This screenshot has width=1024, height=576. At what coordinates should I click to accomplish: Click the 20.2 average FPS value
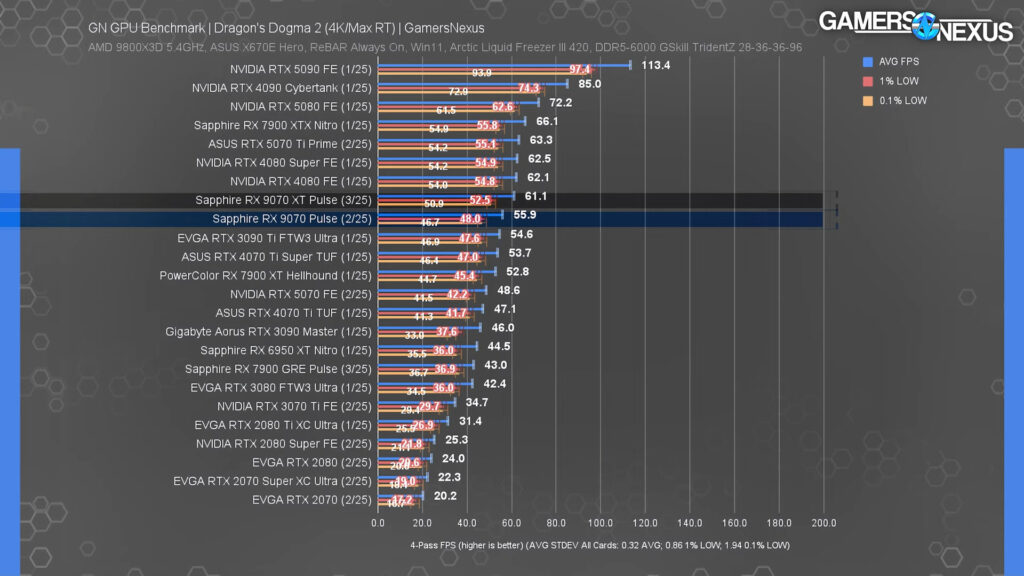coord(445,496)
